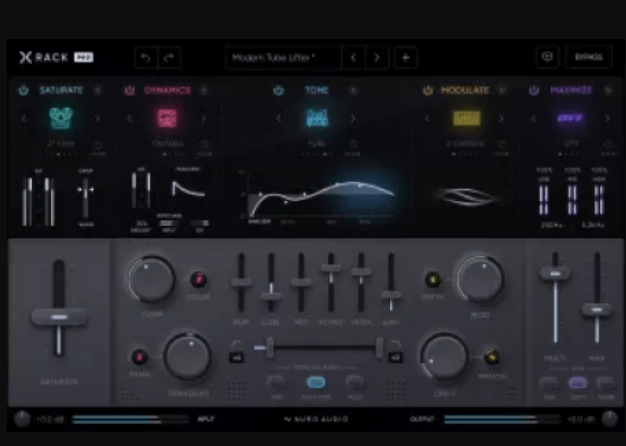The height and width of the screenshot is (446, 626).
Task: Click the LOW EQ fader
Action: coord(271,296)
